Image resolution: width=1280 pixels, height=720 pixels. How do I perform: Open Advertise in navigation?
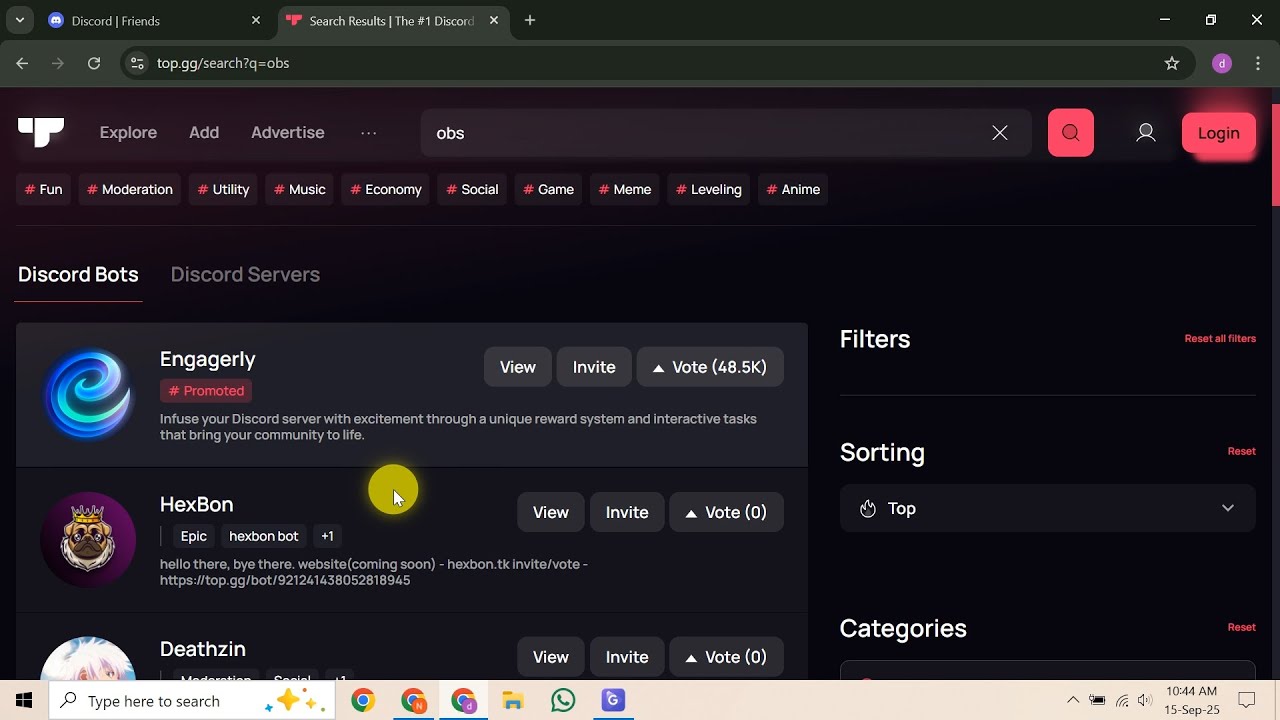(x=288, y=133)
